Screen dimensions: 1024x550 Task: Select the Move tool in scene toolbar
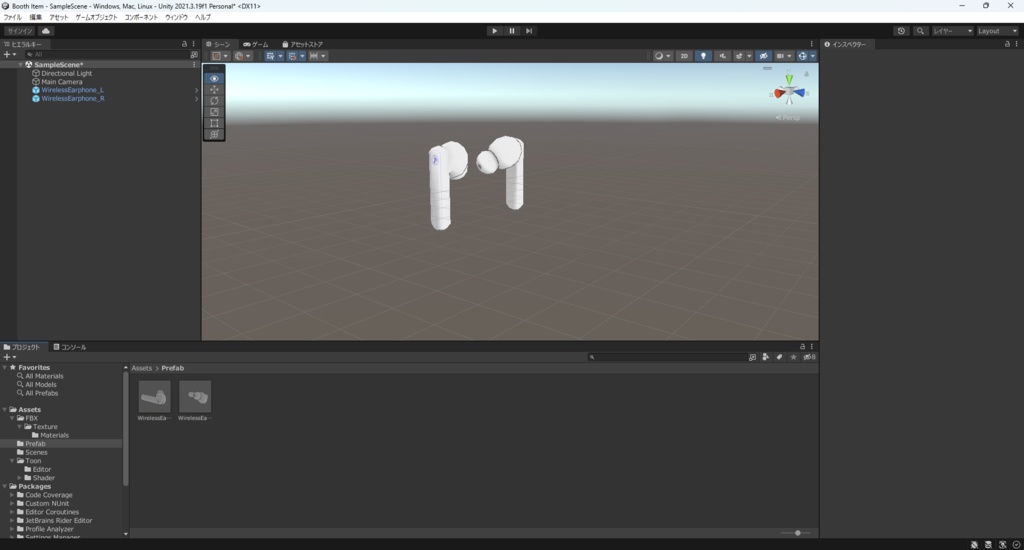(x=214, y=89)
